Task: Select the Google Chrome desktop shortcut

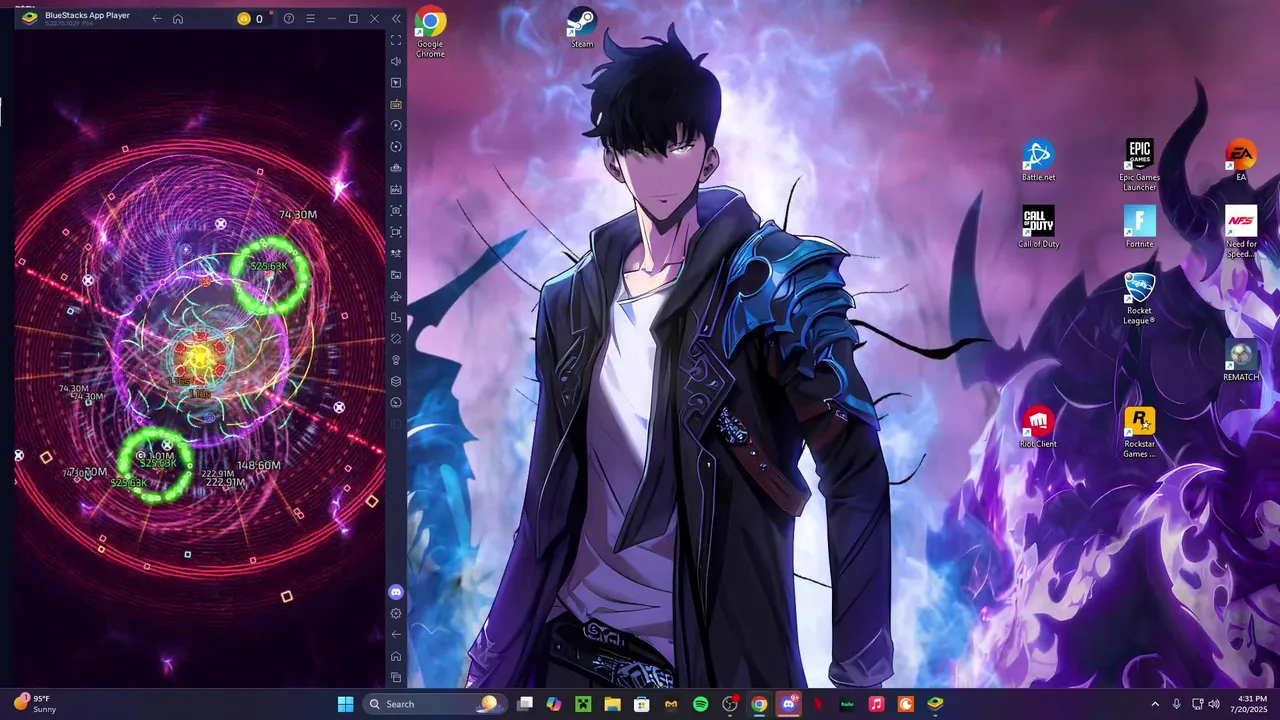Action: [x=430, y=33]
